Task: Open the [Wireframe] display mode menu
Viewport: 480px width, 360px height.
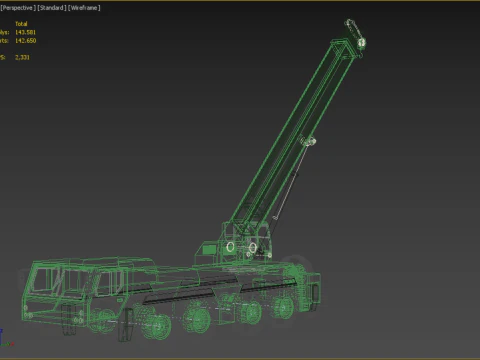Action: [x=84, y=8]
